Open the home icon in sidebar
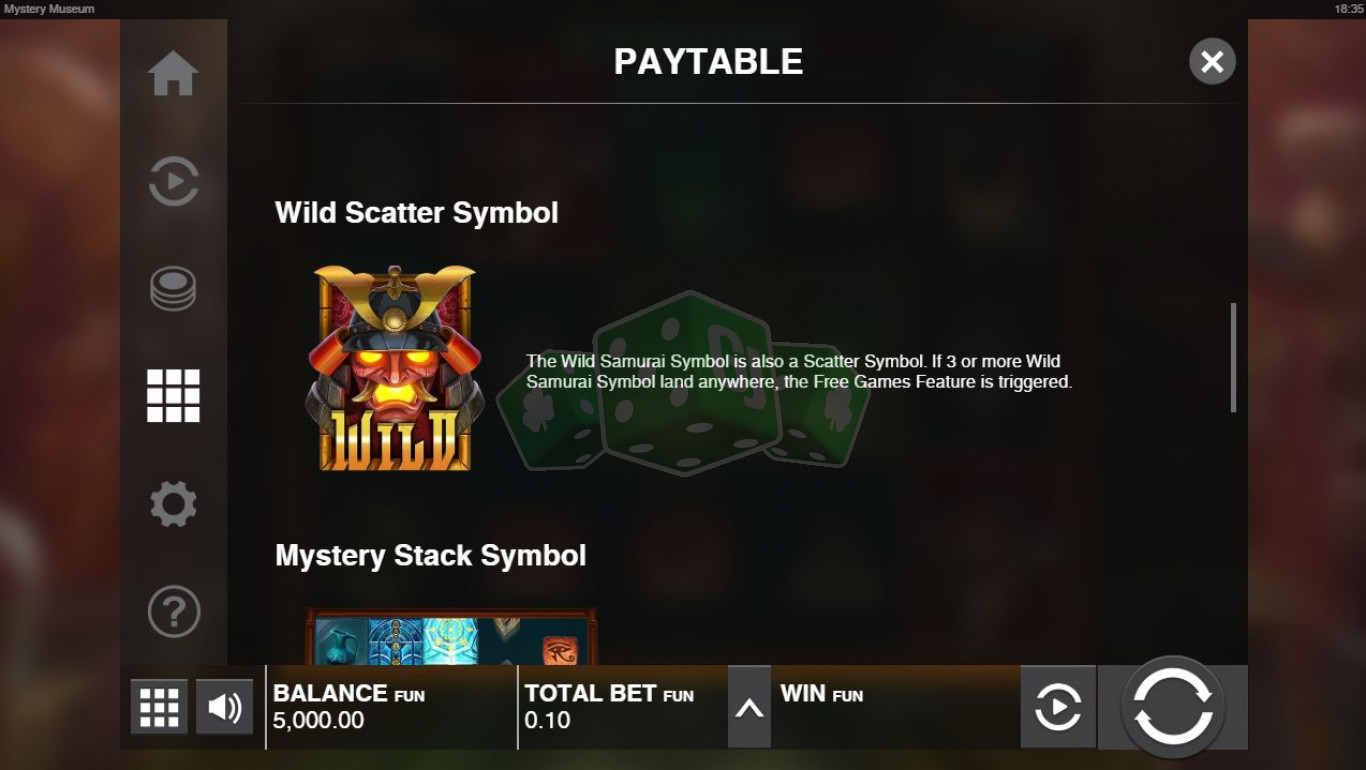Viewport: 1366px width, 770px height. 173,74
